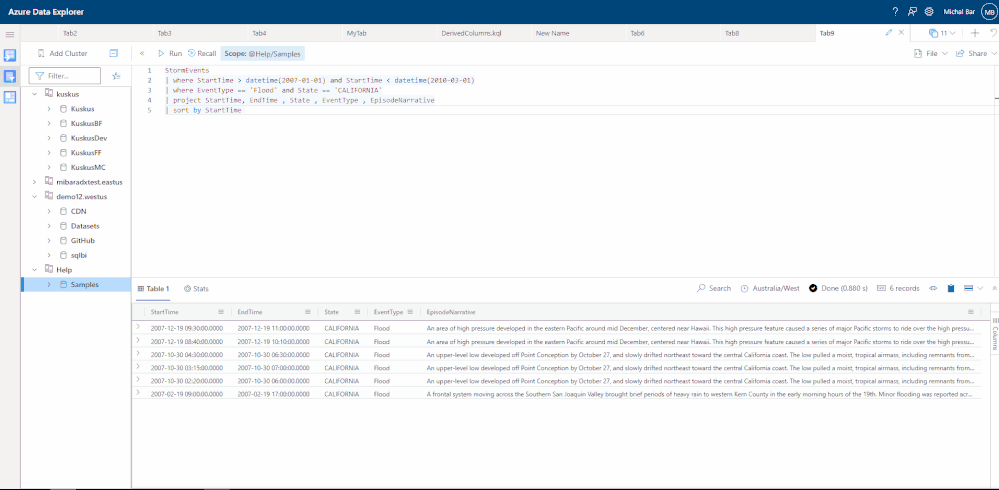
Task: Open the File dropdown menu
Action: [x=931, y=54]
